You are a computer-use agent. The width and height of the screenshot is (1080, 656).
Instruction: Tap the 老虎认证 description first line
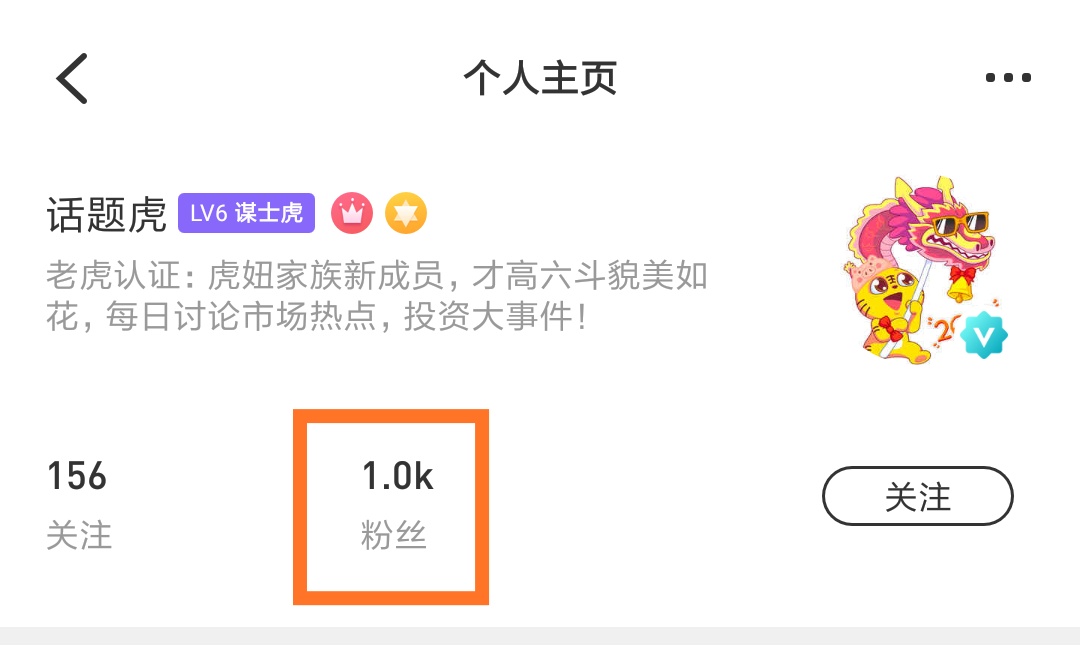tap(377, 276)
